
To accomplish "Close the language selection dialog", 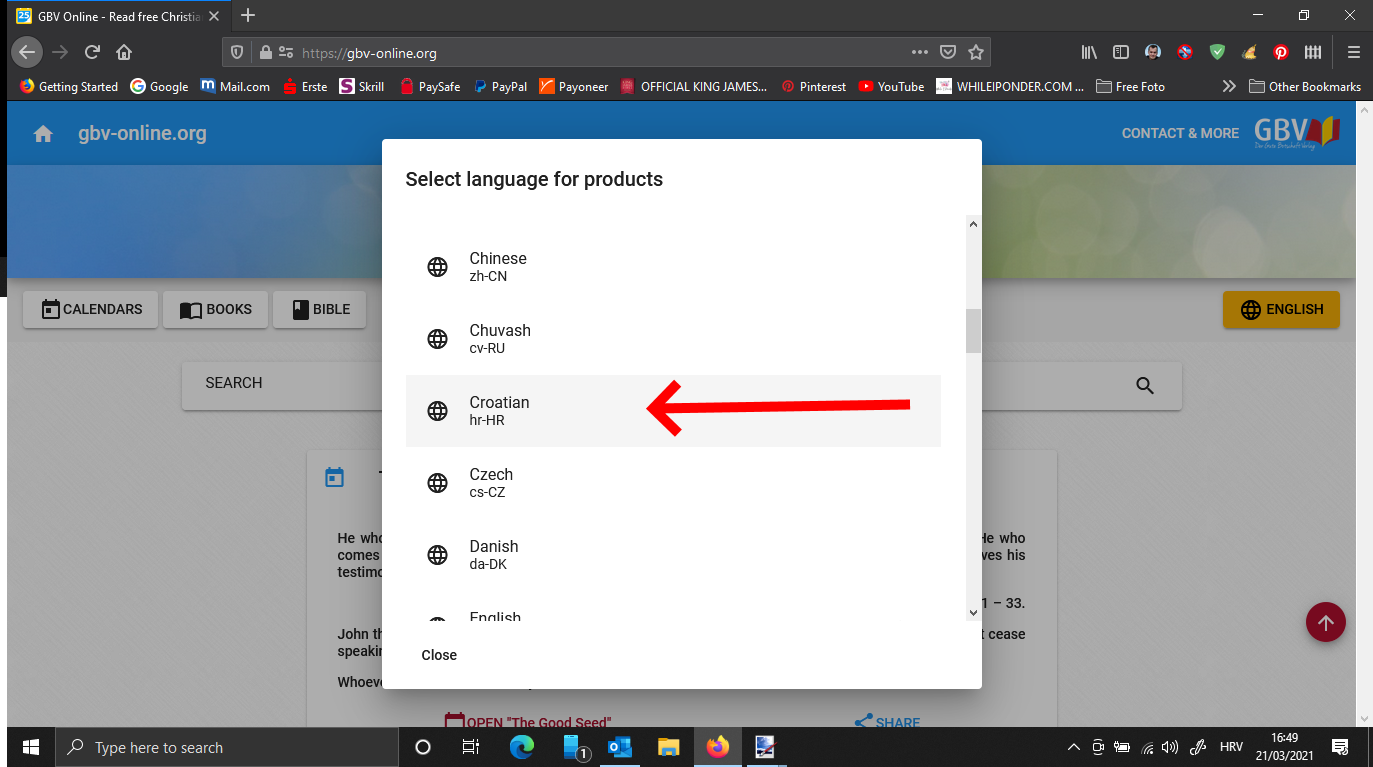I will pos(439,655).
